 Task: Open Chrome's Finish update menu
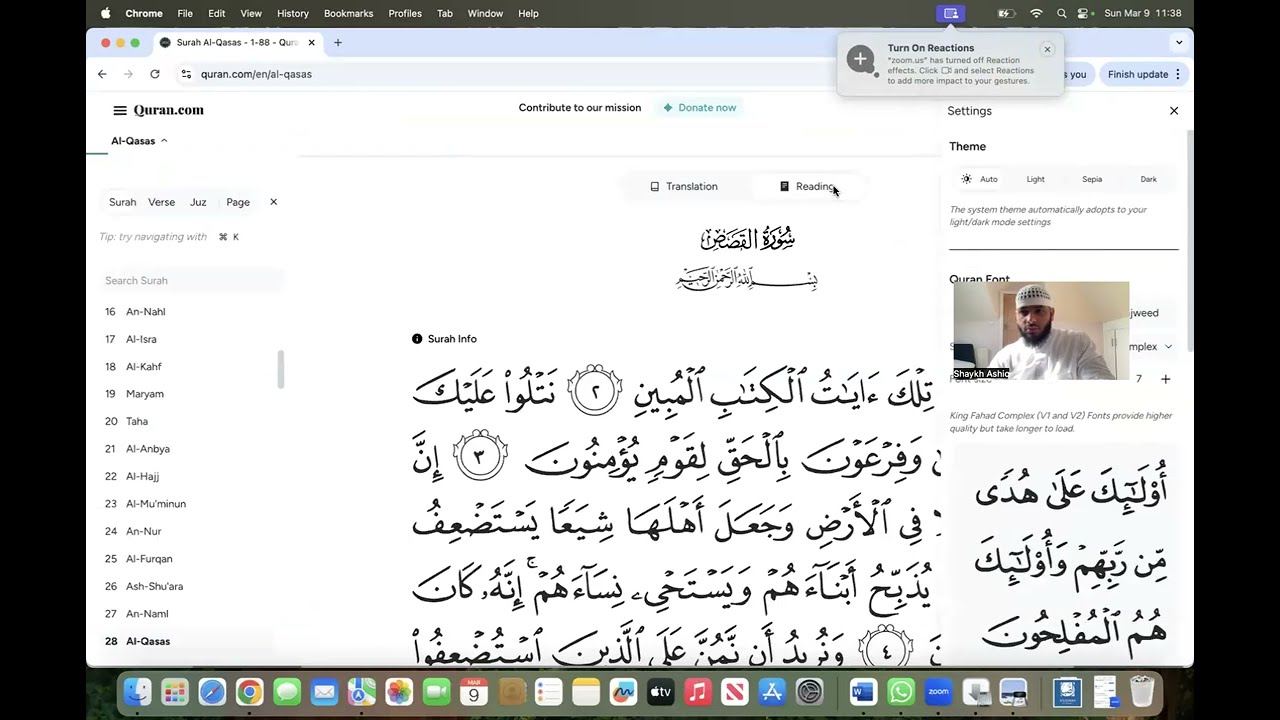(1145, 74)
